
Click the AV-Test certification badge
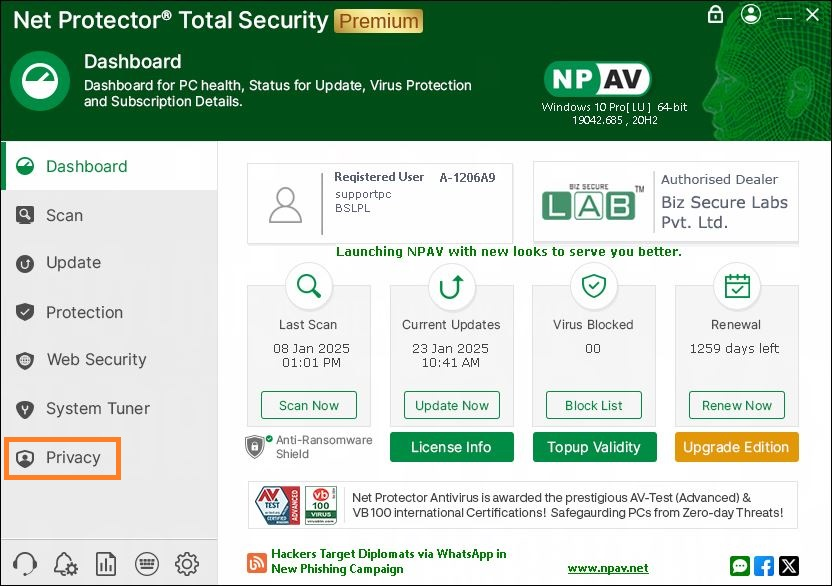tap(275, 505)
